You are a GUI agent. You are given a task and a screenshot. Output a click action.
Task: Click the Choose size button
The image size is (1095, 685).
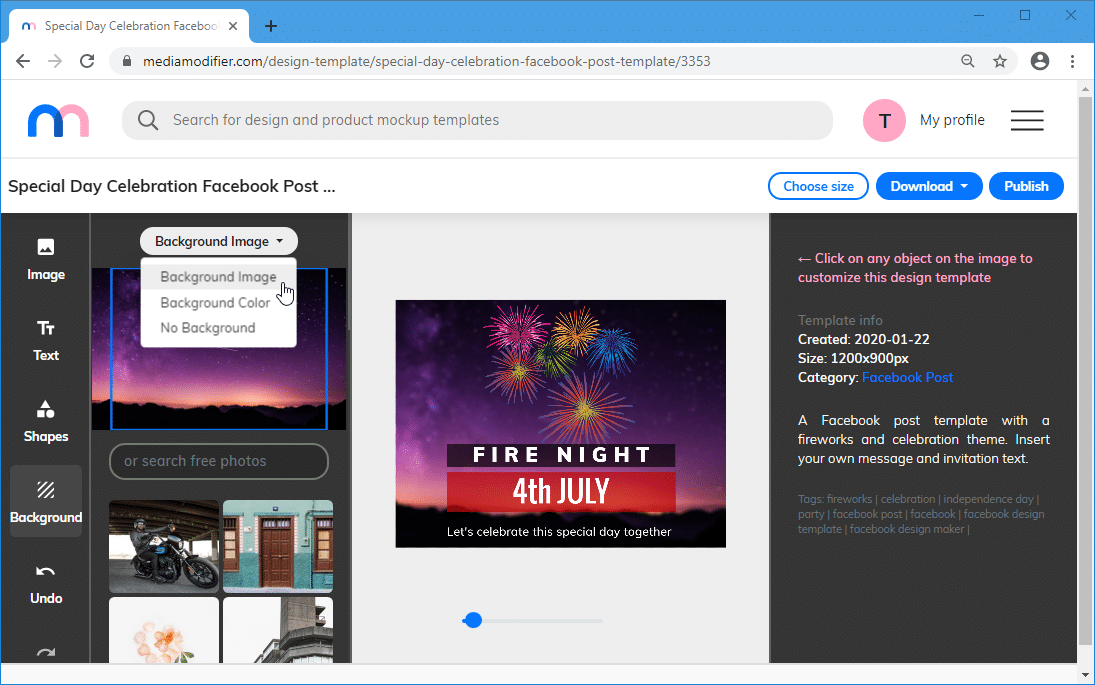pyautogui.click(x=818, y=186)
